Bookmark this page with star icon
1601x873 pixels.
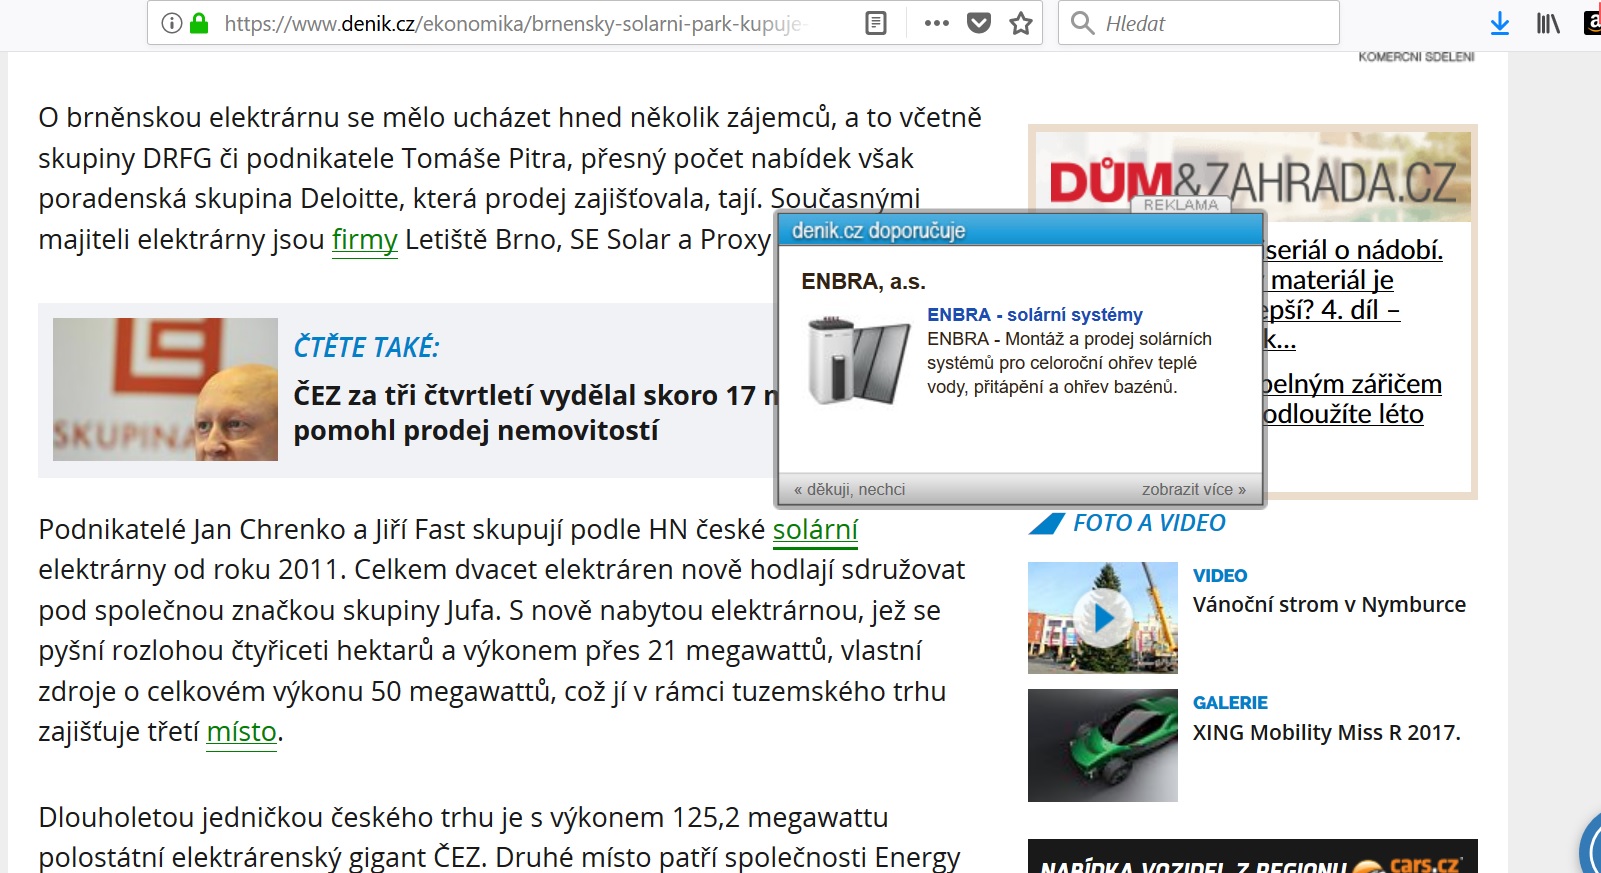(x=1021, y=23)
